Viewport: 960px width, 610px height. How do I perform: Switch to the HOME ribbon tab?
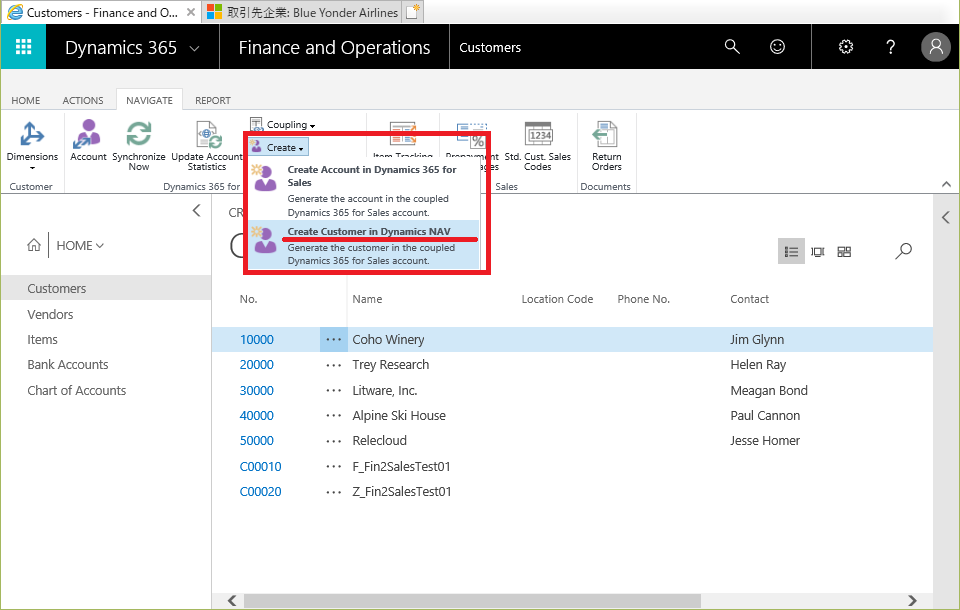coord(26,100)
